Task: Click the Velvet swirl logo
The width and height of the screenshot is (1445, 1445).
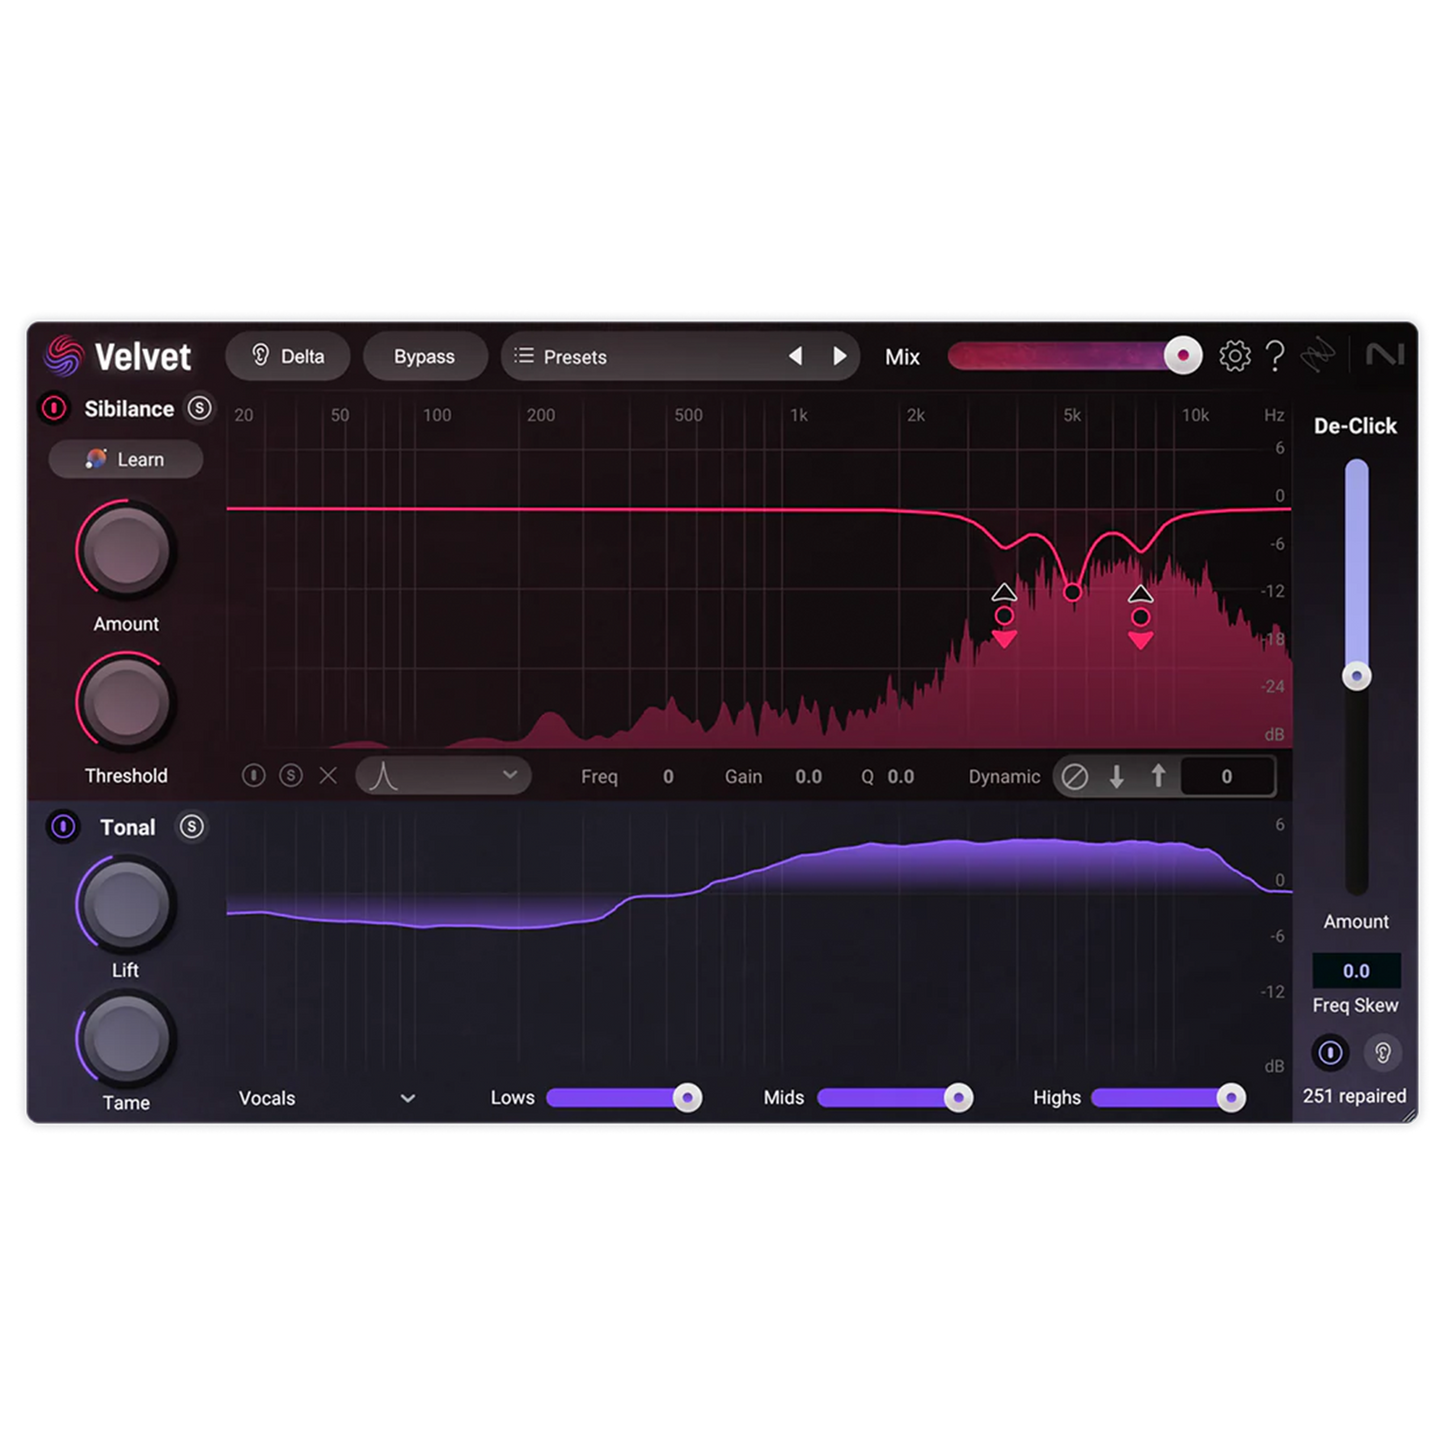Action: (63, 355)
